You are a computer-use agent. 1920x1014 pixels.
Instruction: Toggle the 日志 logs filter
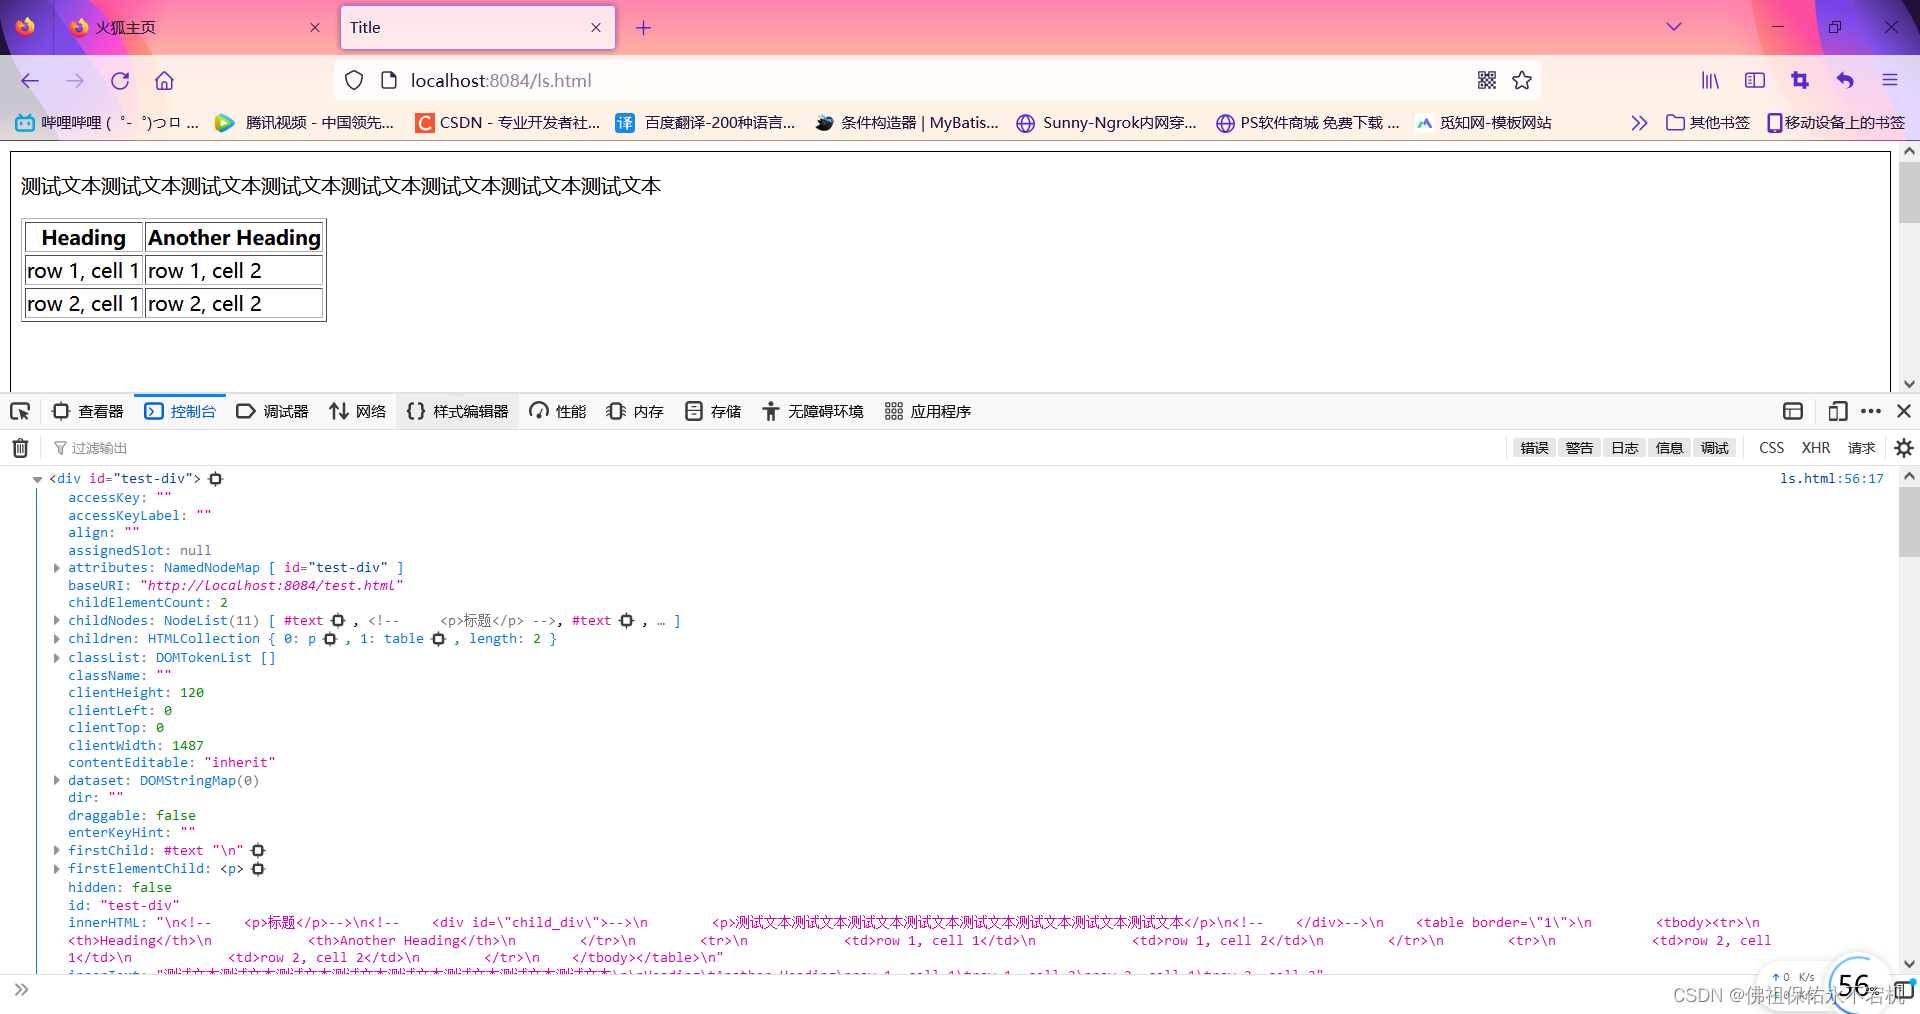click(1624, 448)
